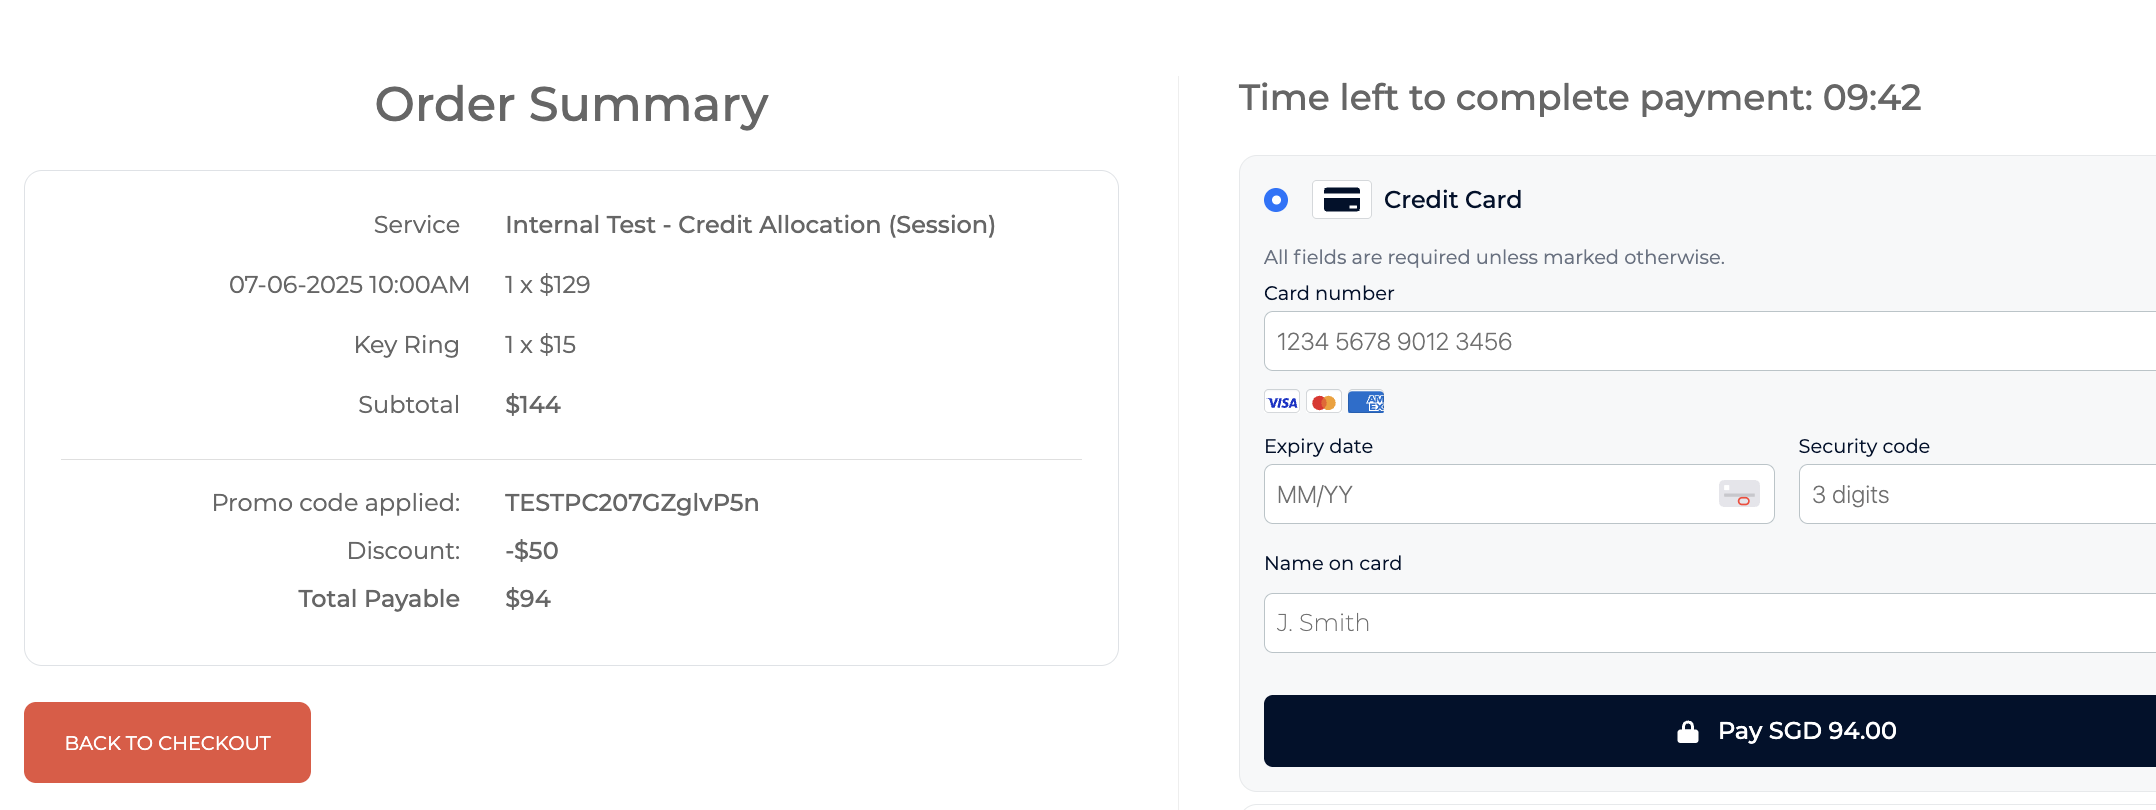Click the Total Payable $94 amount
This screenshot has height=810, width=2156.
pyautogui.click(x=528, y=599)
